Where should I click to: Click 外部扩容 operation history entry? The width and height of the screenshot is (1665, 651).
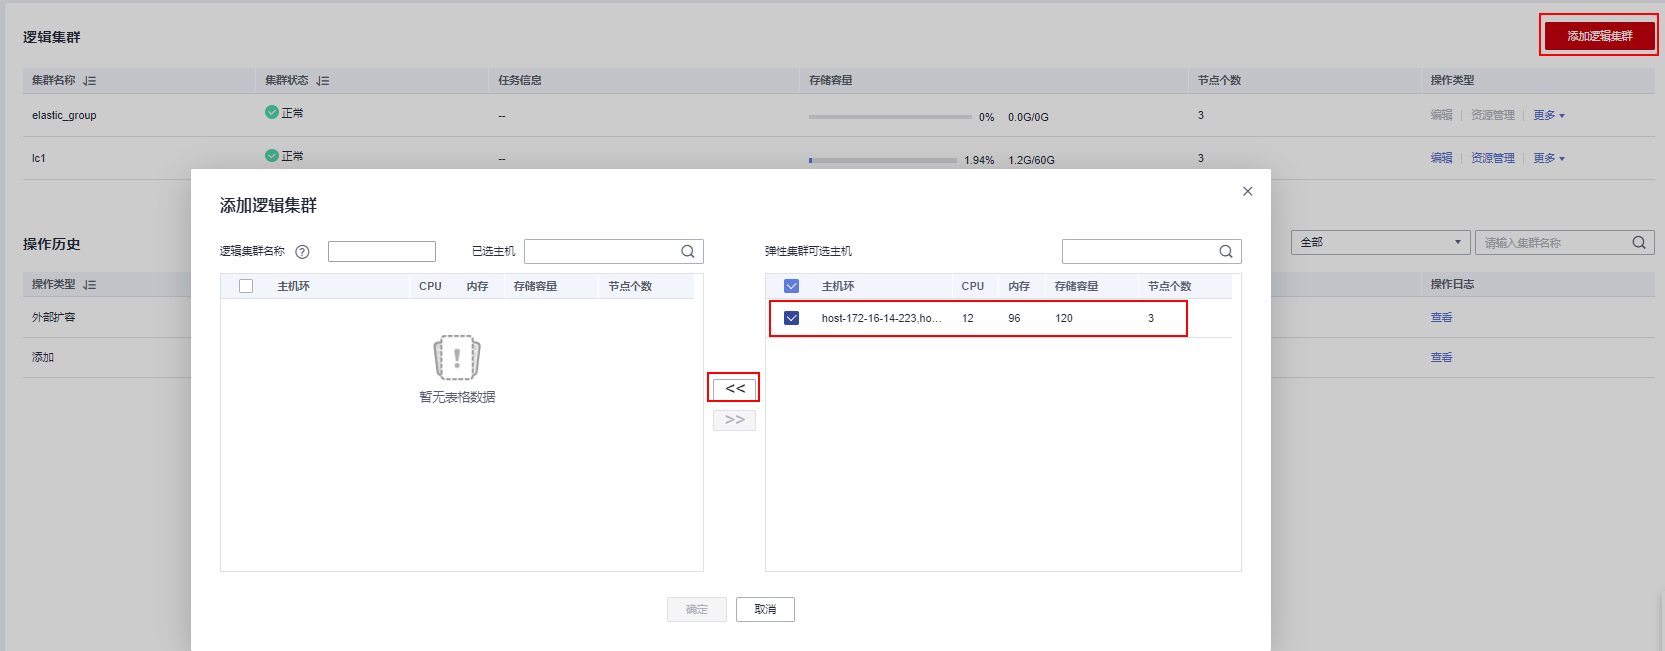pos(54,317)
